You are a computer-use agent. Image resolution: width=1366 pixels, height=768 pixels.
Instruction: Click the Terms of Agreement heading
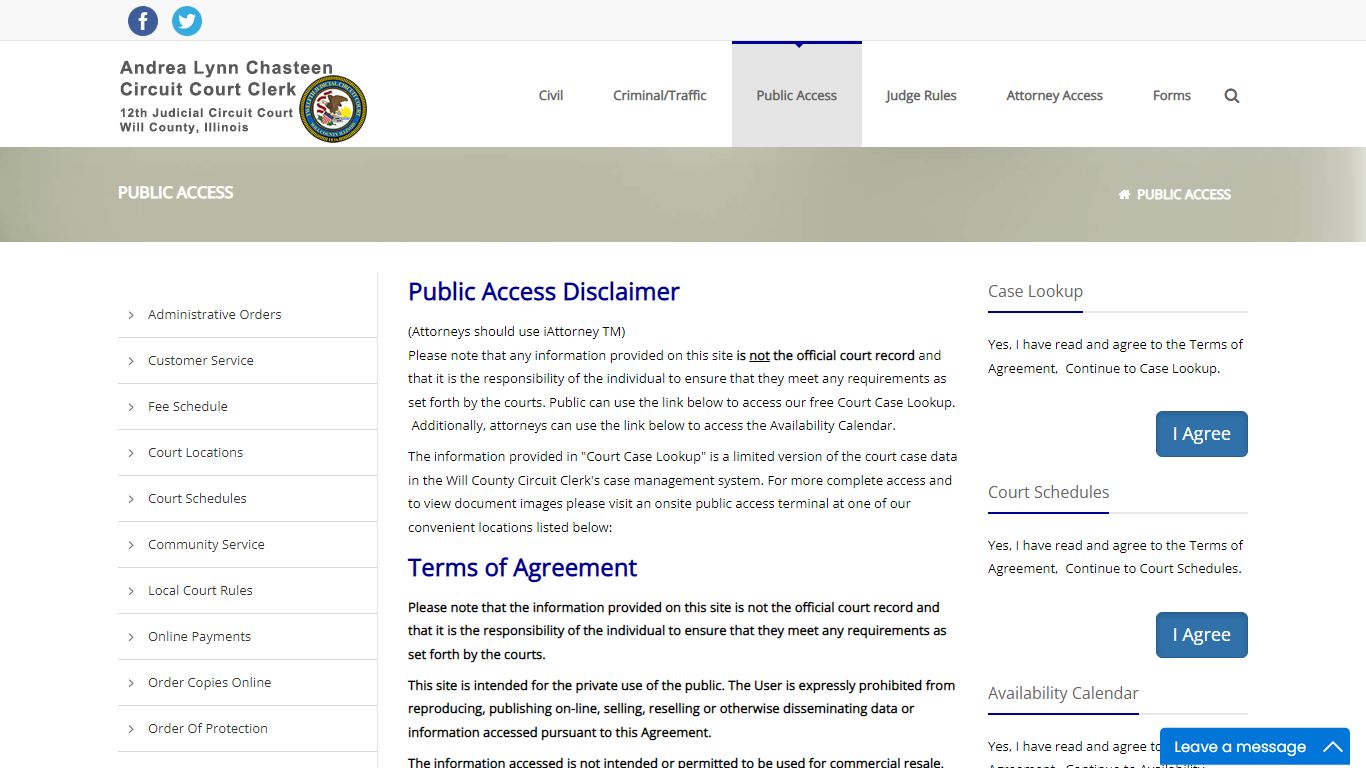[522, 567]
